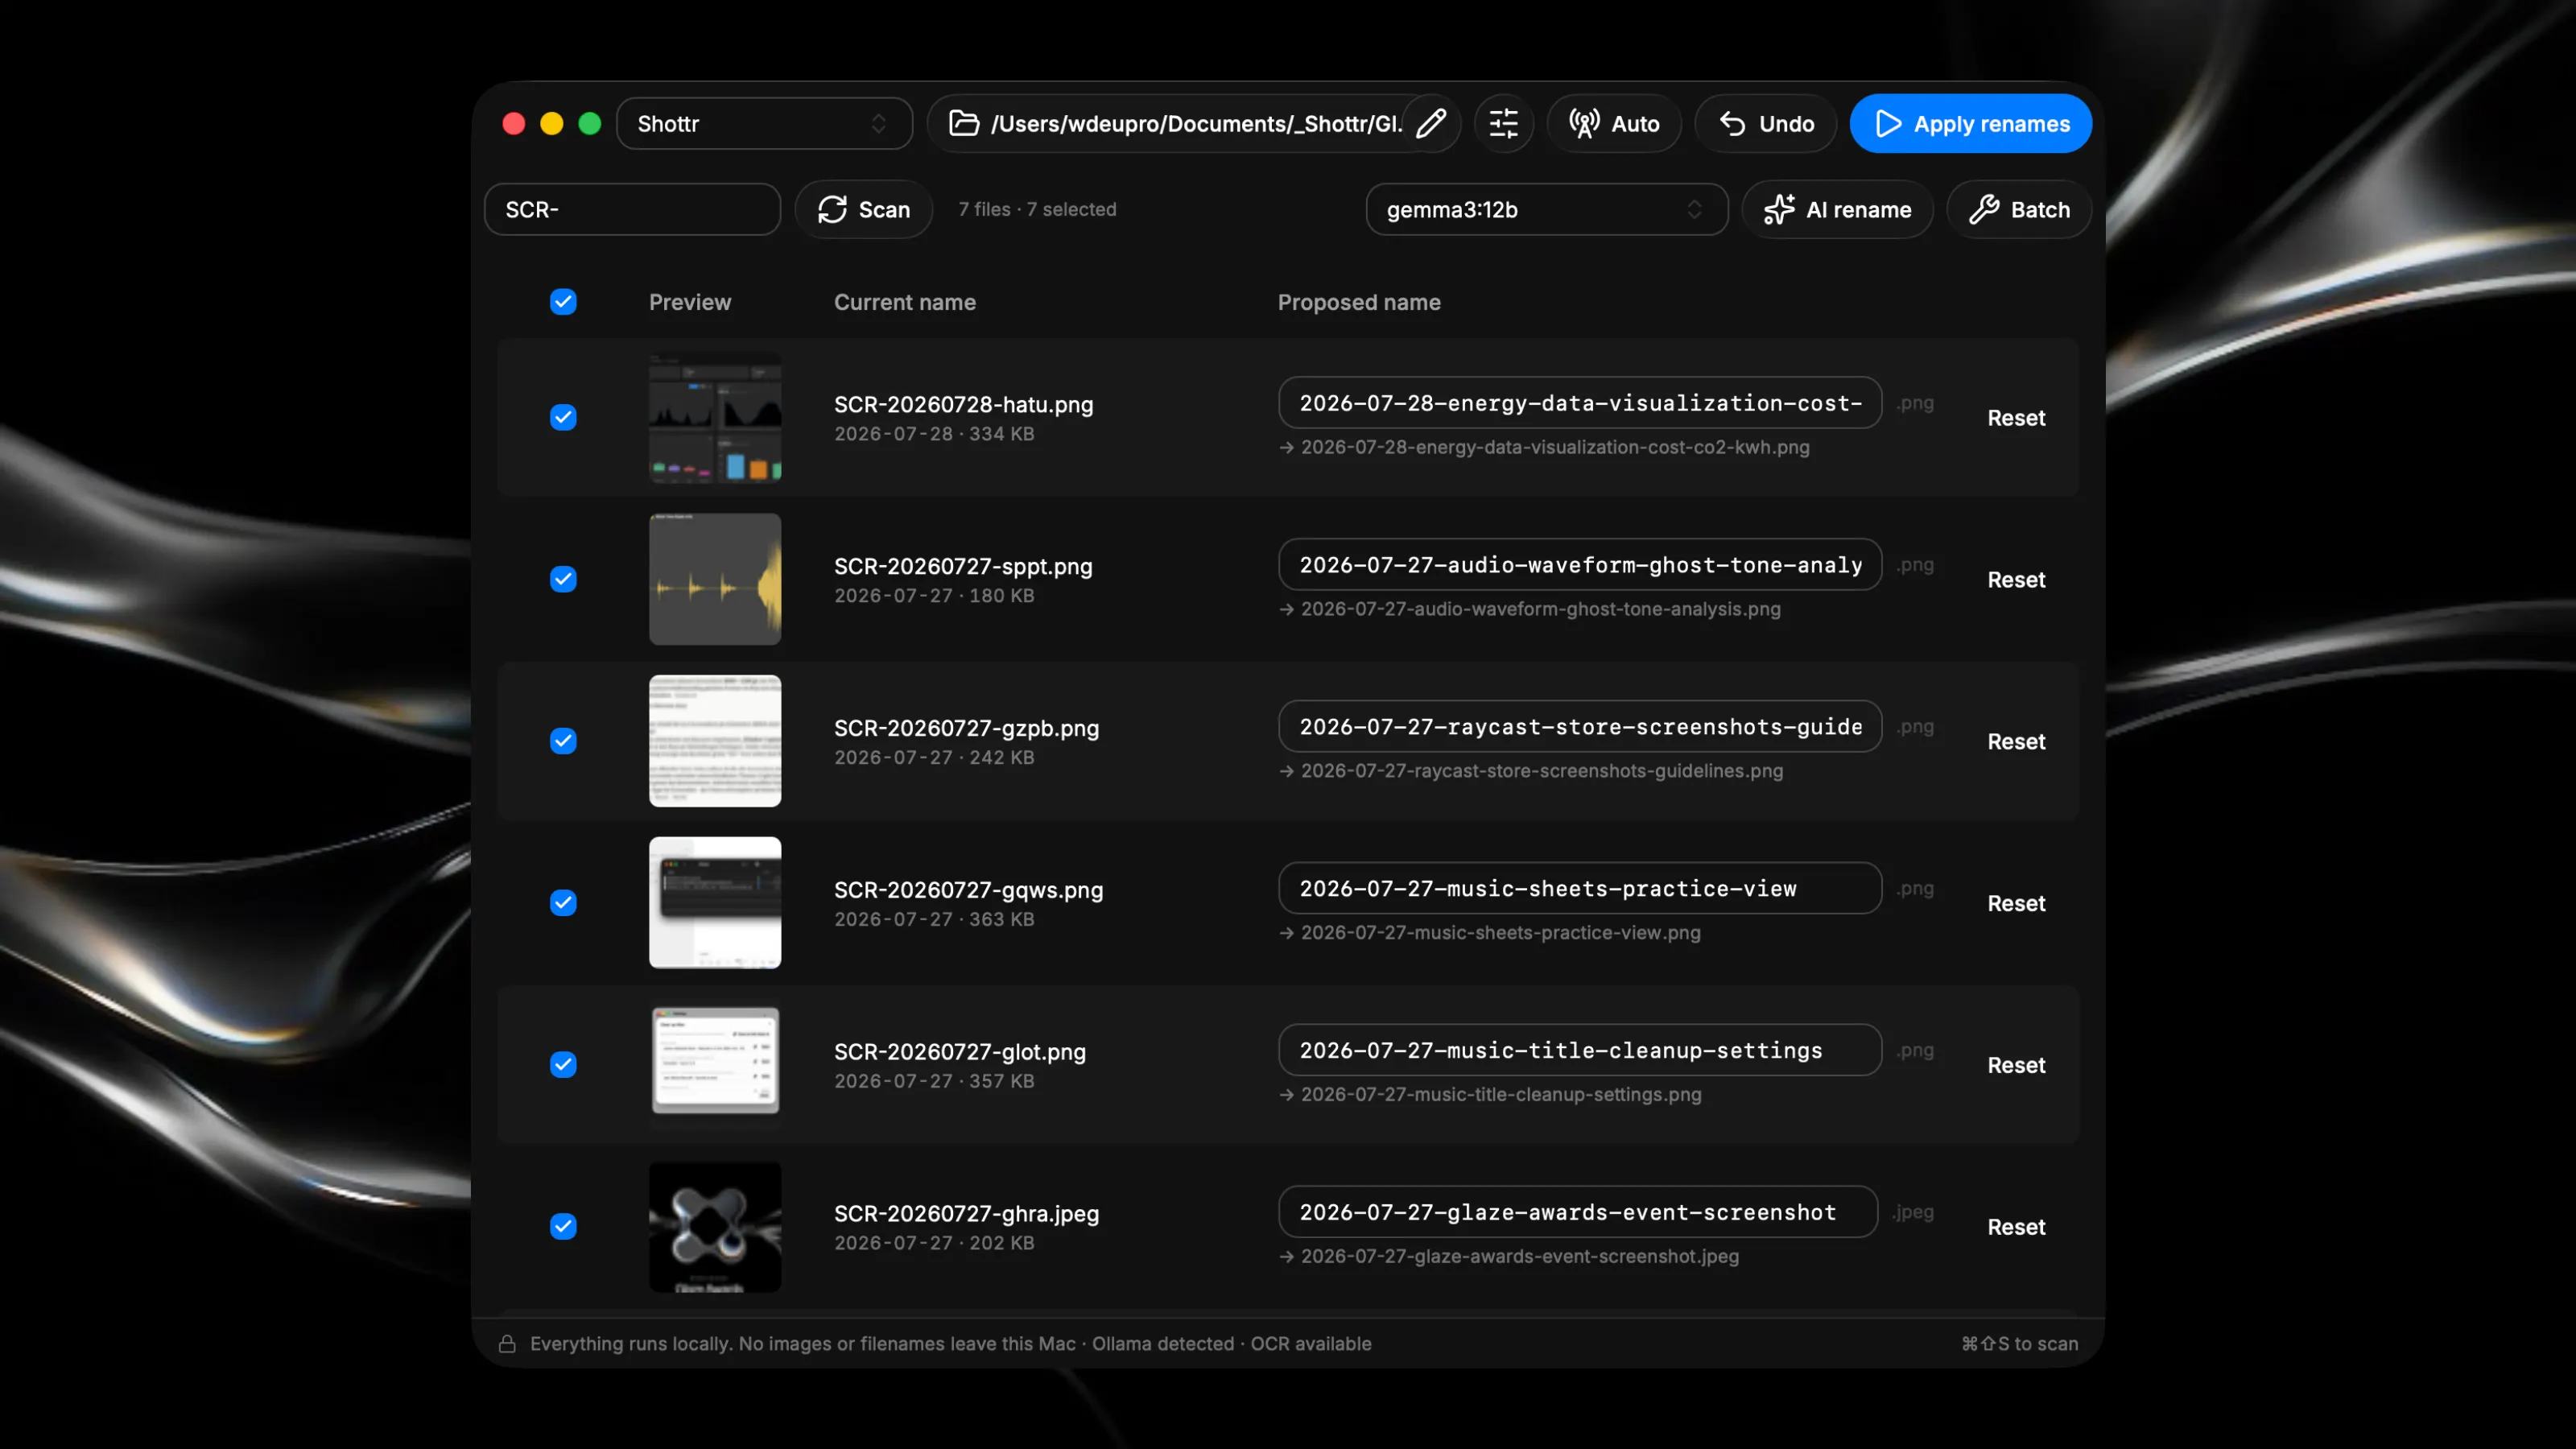This screenshot has height=1449, width=2576.
Task: Reset the SCR-20260727-glot.png proposed name
Action: point(2016,1066)
